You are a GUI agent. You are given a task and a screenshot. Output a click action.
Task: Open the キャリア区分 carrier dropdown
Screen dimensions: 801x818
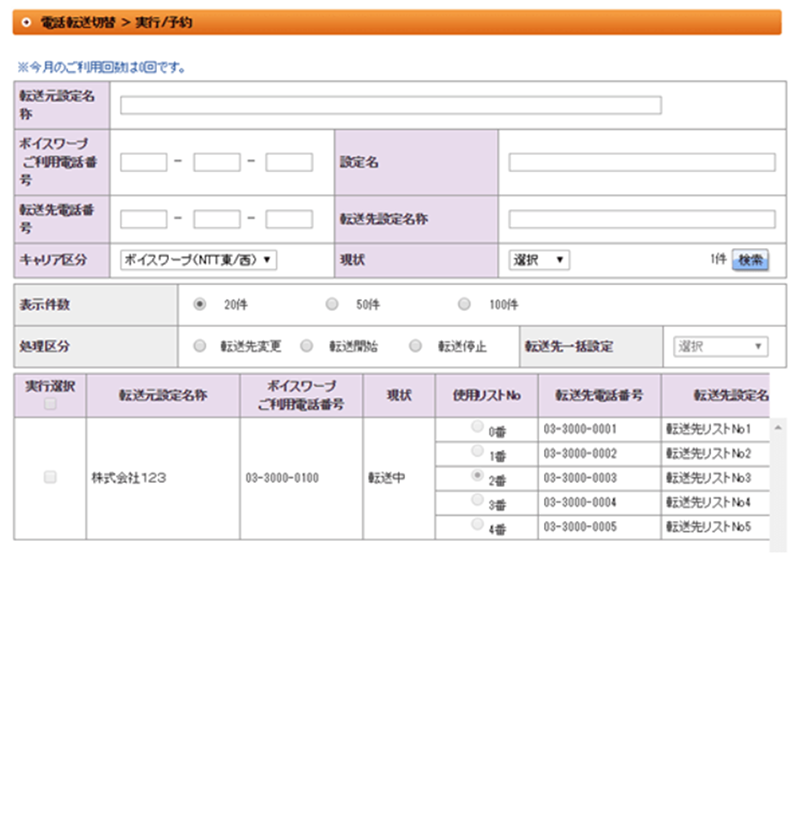198,260
